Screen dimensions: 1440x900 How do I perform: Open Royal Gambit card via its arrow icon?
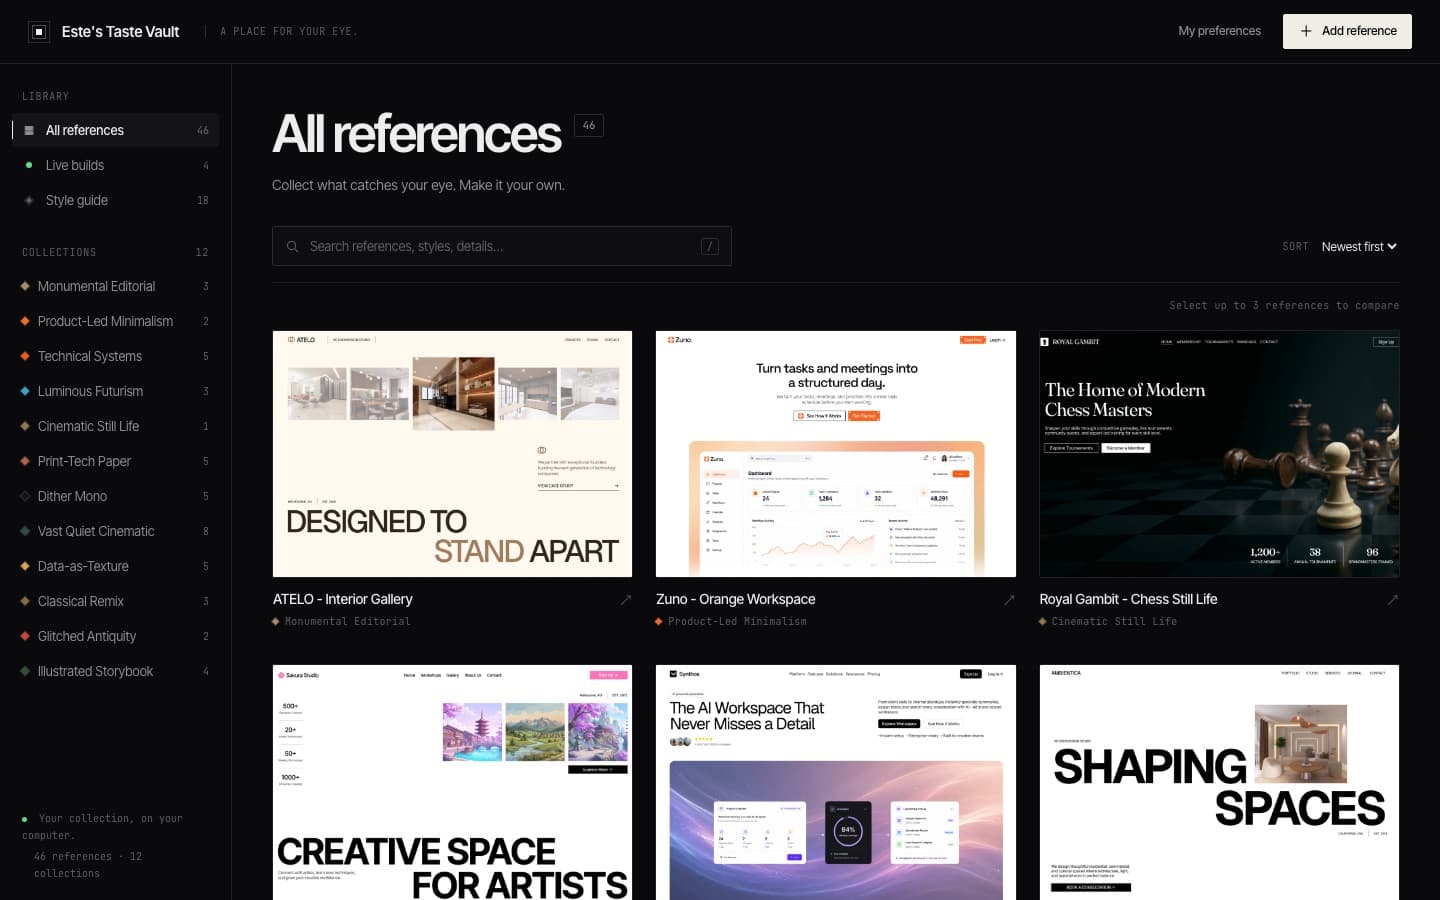point(1392,600)
